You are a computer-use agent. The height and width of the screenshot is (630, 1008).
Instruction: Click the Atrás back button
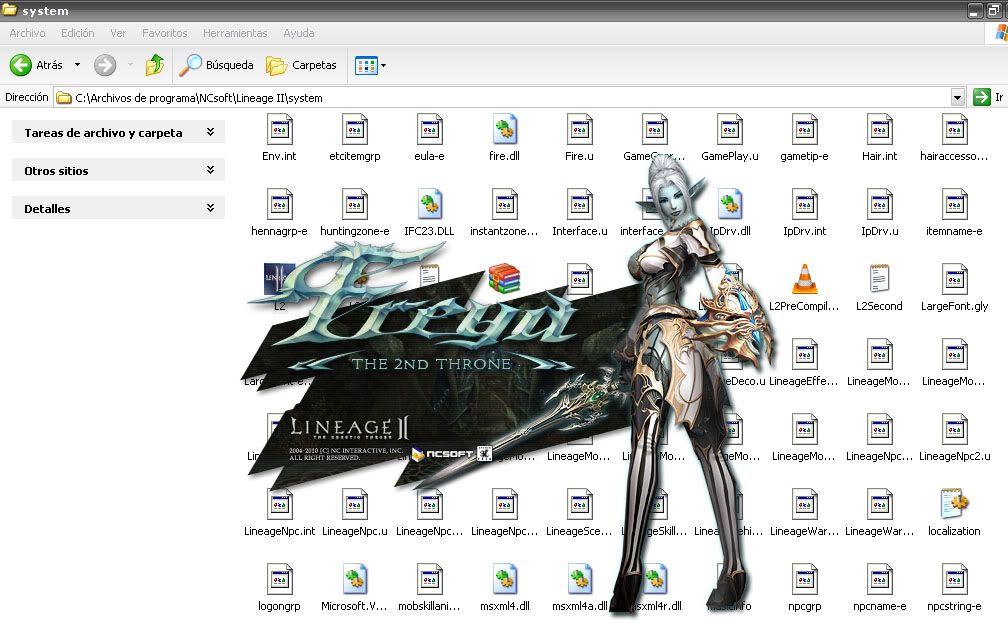click(x=37, y=65)
